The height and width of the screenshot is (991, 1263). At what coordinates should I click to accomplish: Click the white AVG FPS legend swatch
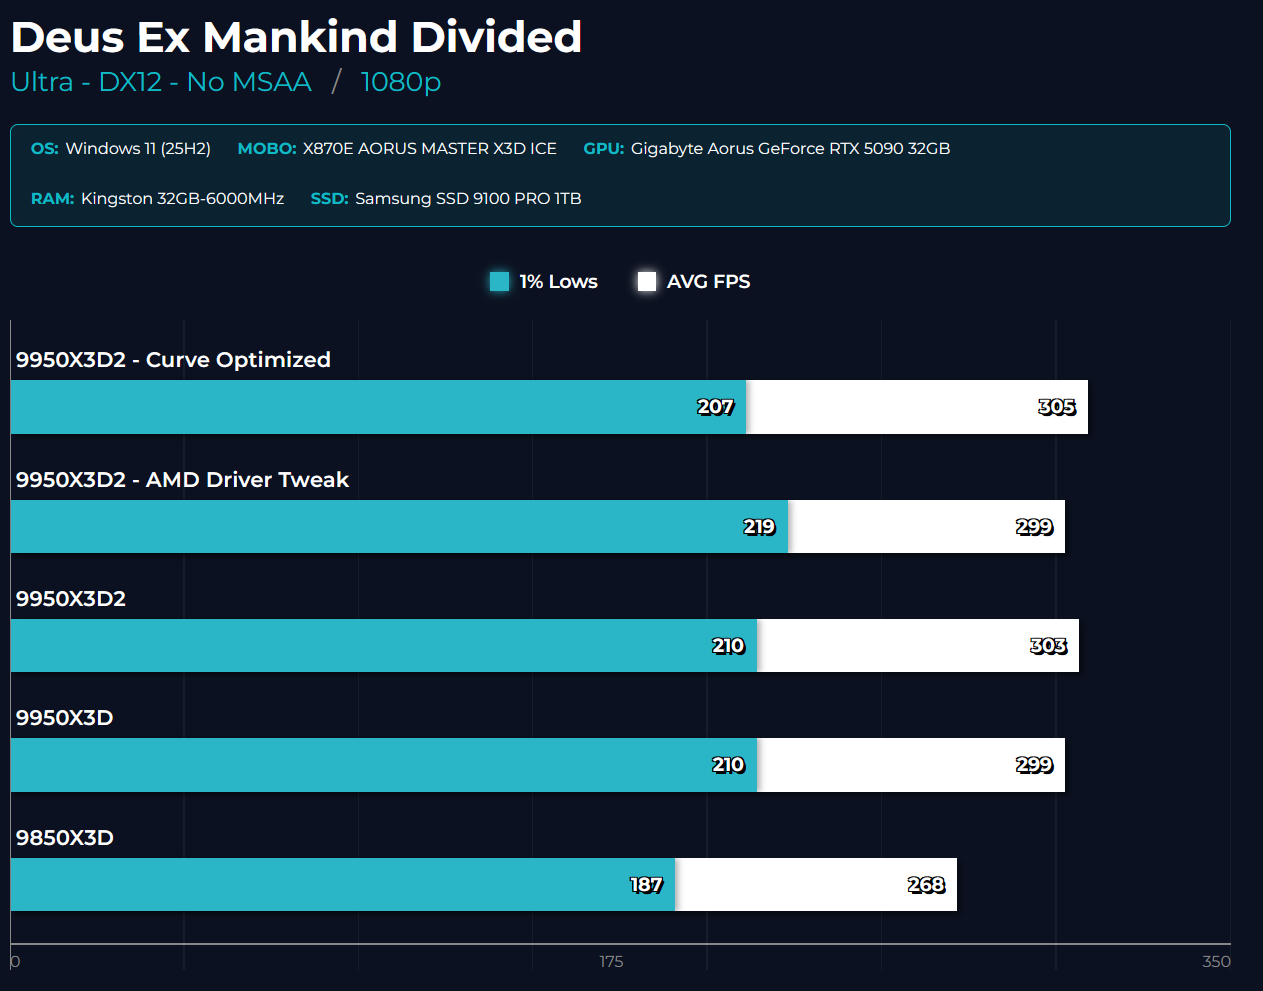click(x=647, y=282)
